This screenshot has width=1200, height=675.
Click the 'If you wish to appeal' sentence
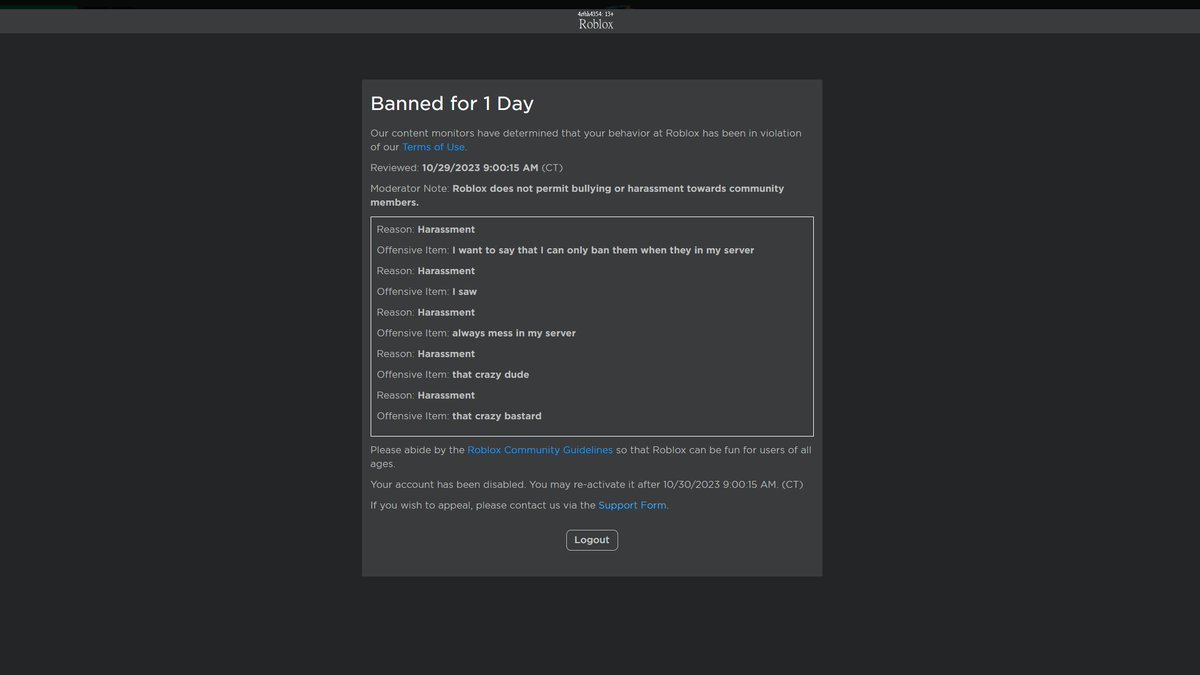[519, 505]
